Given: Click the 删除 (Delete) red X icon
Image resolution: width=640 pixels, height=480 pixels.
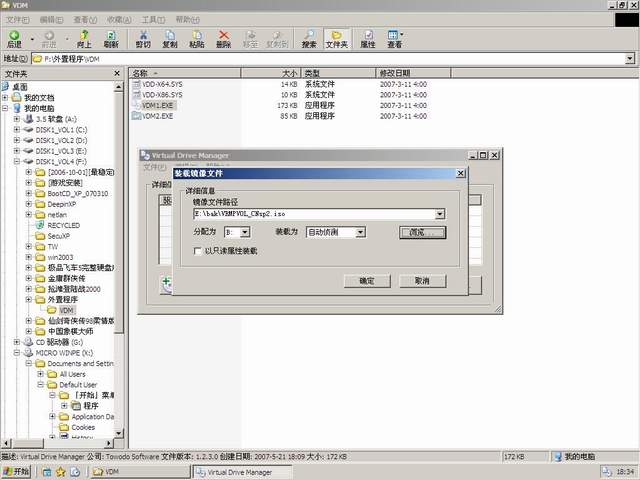Looking at the screenshot, I should (223, 39).
